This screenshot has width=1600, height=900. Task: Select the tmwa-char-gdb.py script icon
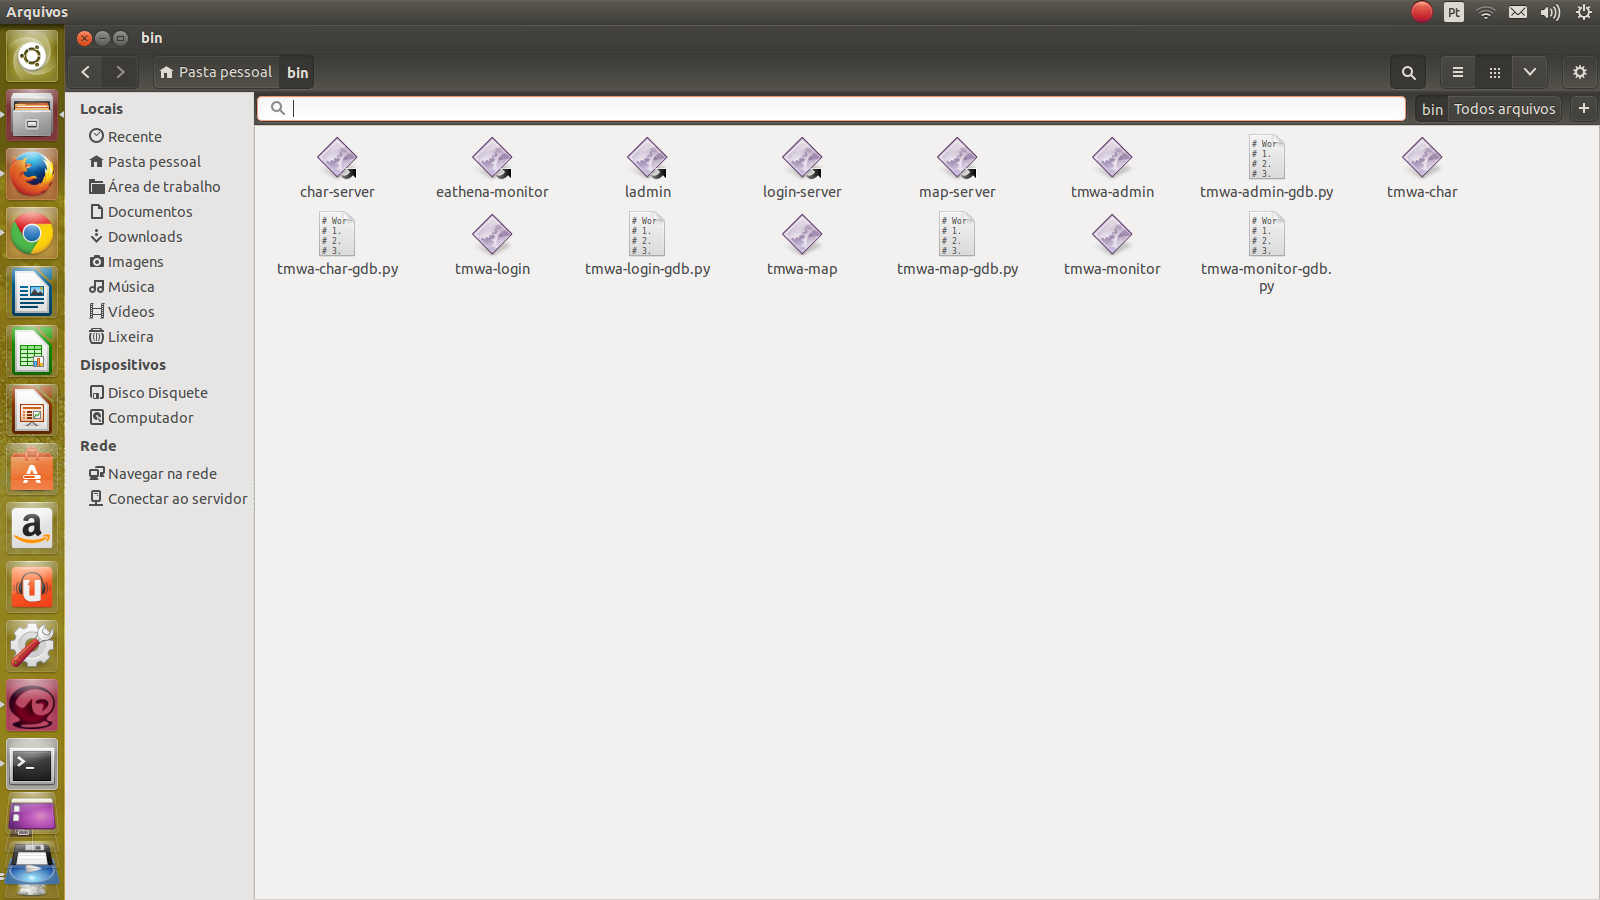coord(337,234)
